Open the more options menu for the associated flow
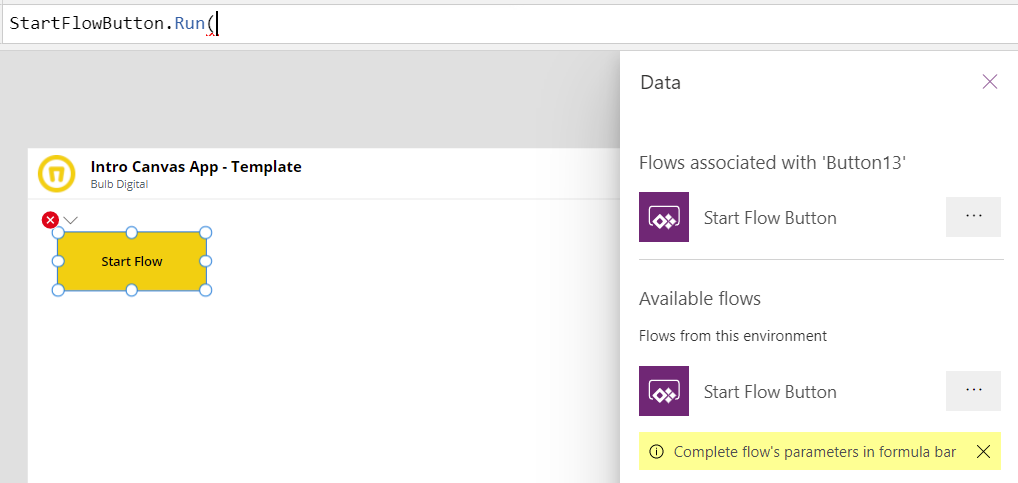Viewport: 1018px width, 483px height. point(973,217)
